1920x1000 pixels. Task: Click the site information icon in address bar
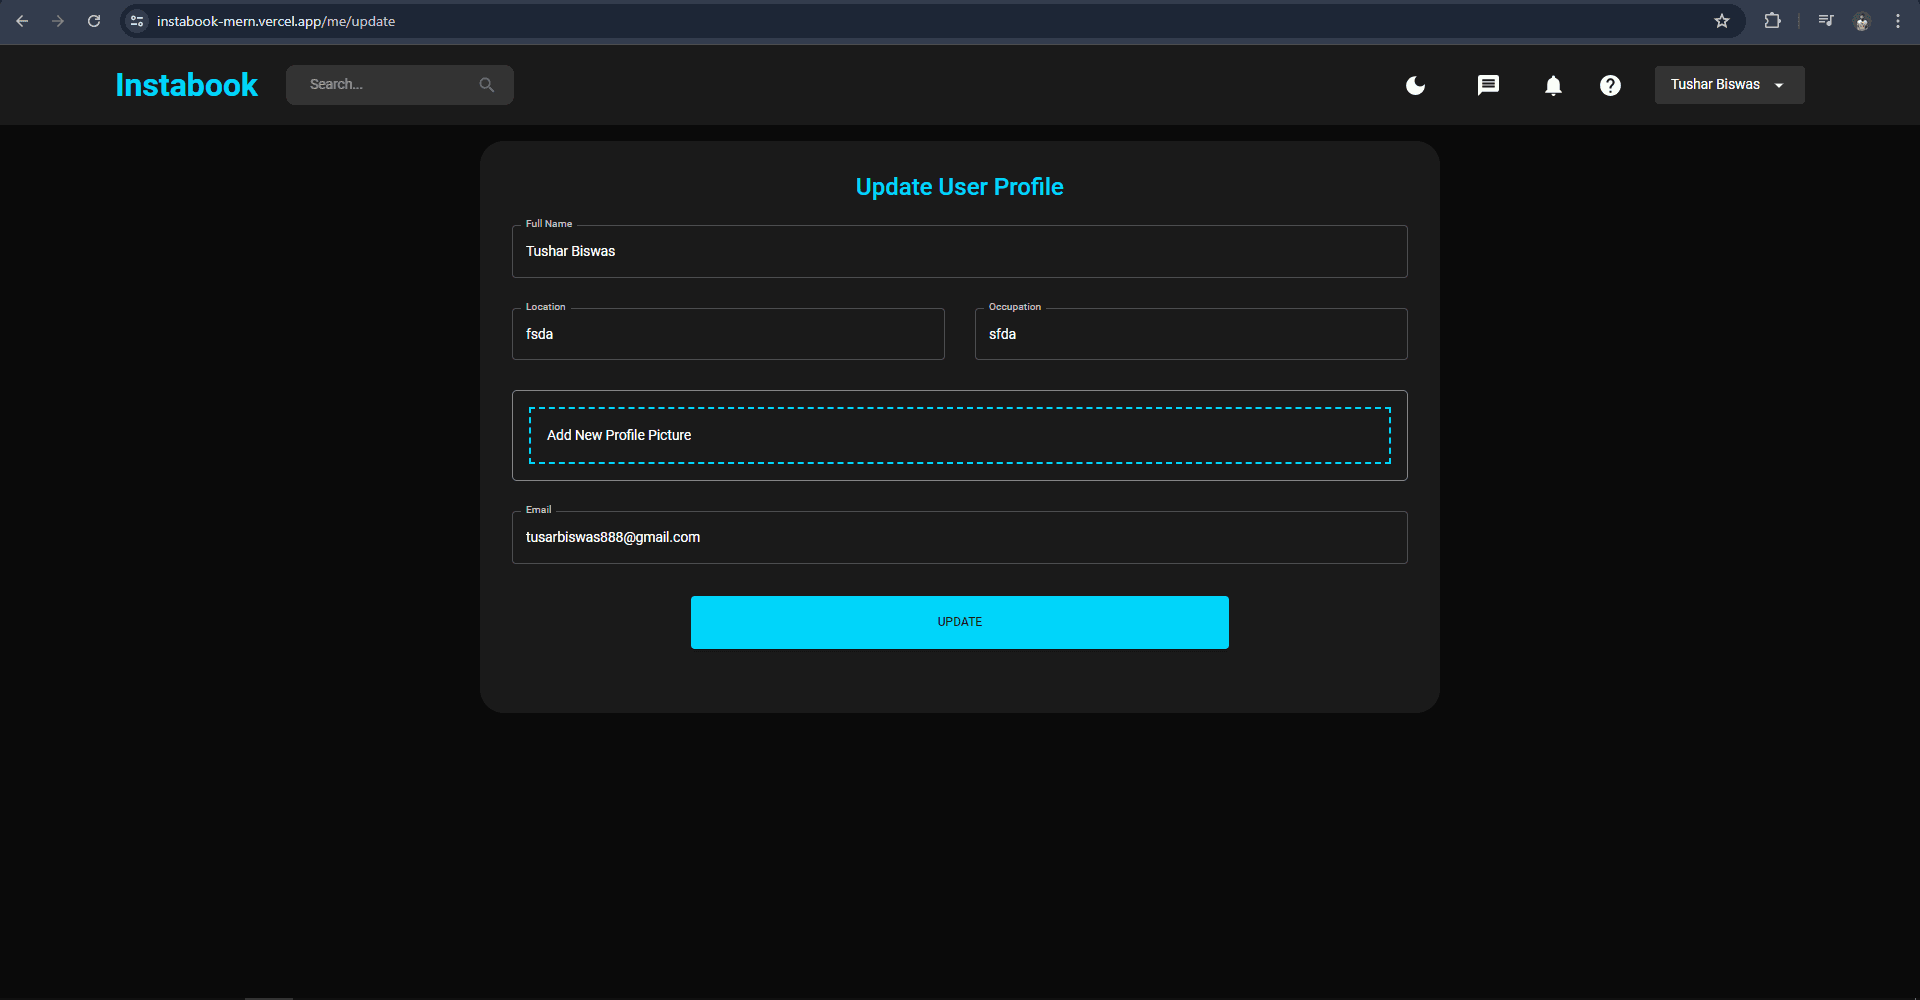coord(136,20)
